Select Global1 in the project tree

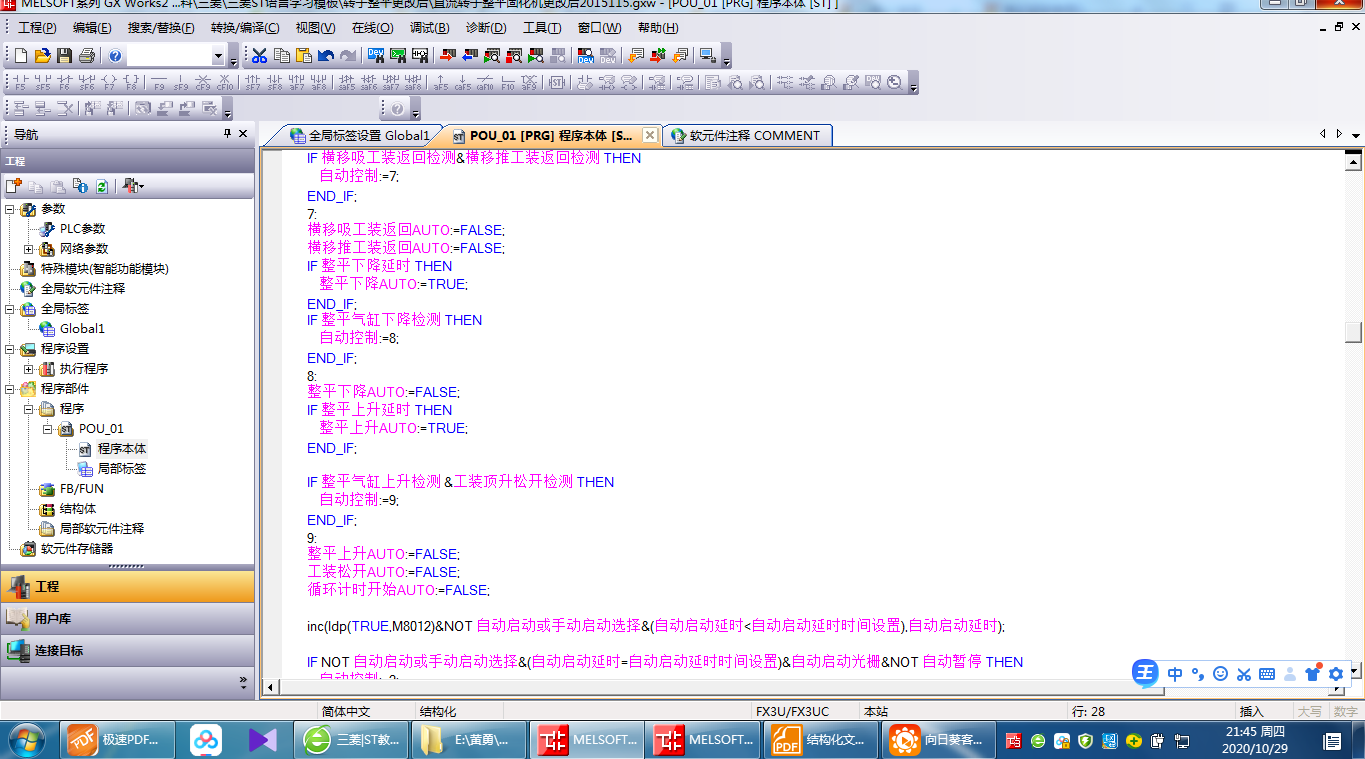82,329
